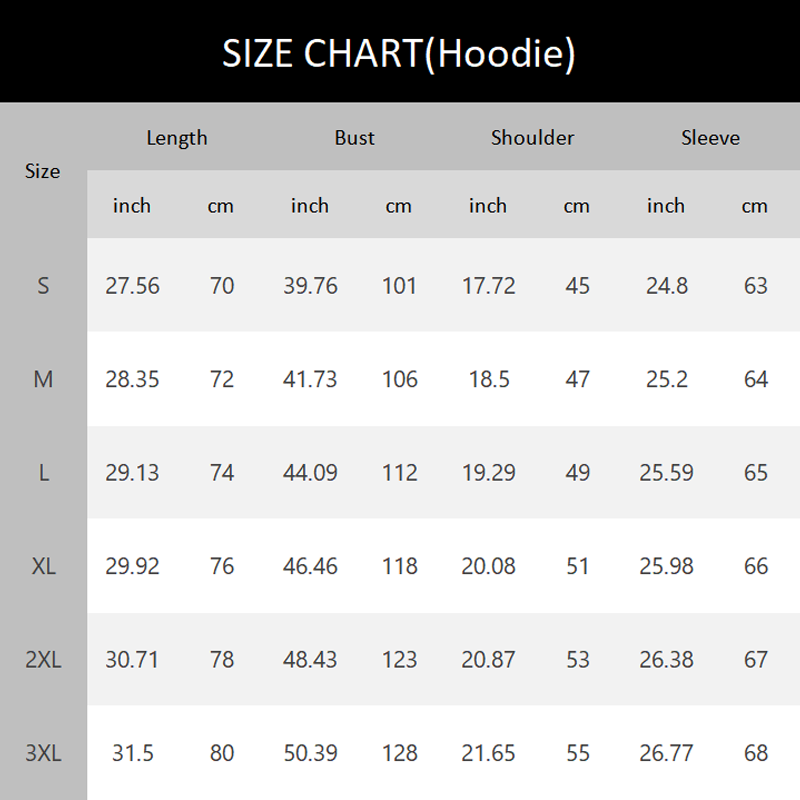Viewport: 800px width, 800px height.
Task: Select the 2XL size row label
Action: tap(43, 660)
